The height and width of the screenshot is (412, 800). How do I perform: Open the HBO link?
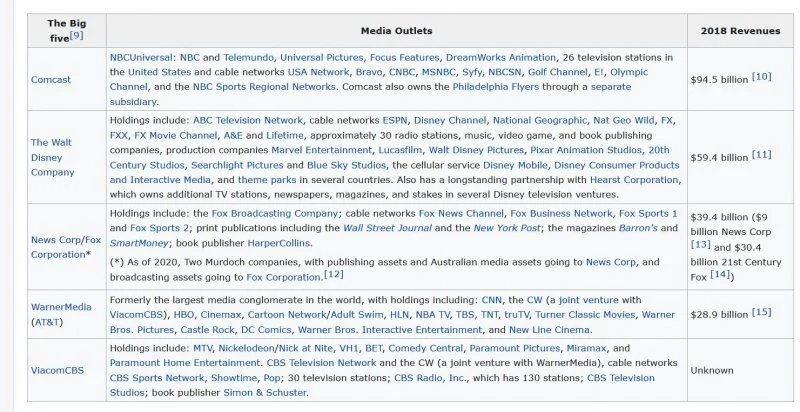[x=184, y=315]
